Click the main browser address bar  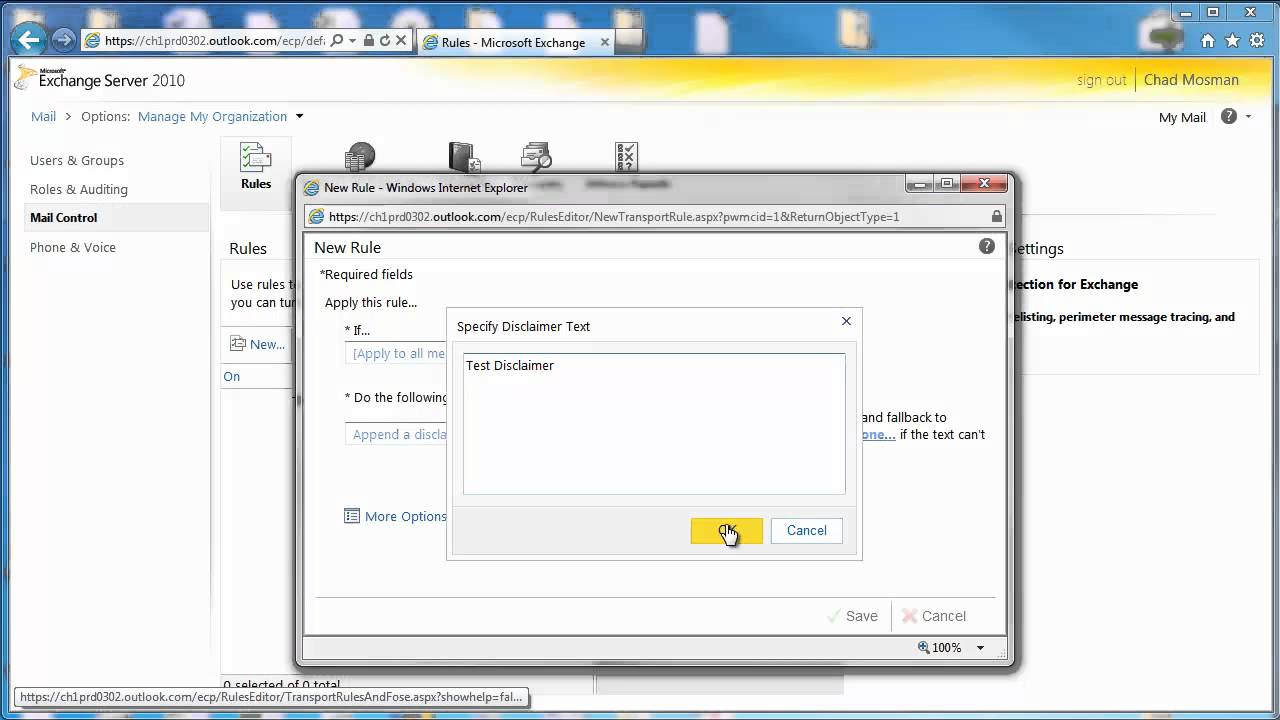tap(214, 41)
